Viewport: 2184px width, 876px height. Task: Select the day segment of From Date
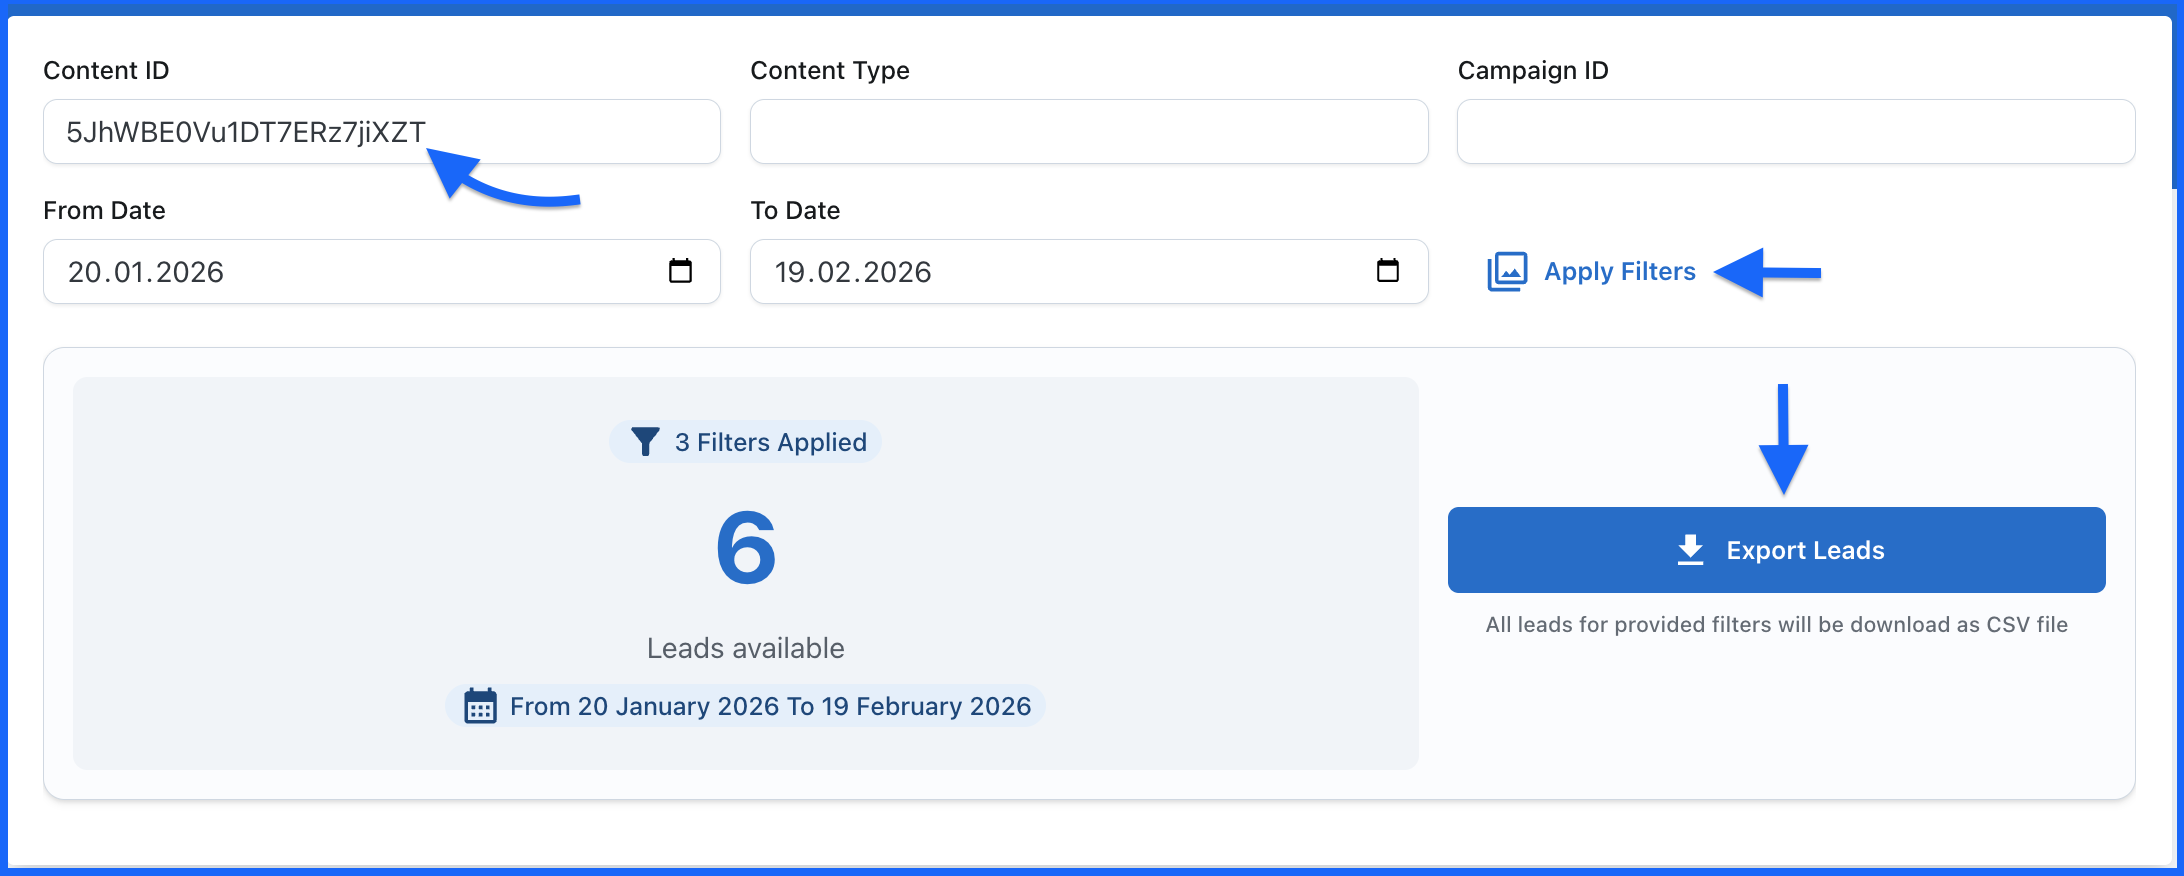click(x=84, y=272)
